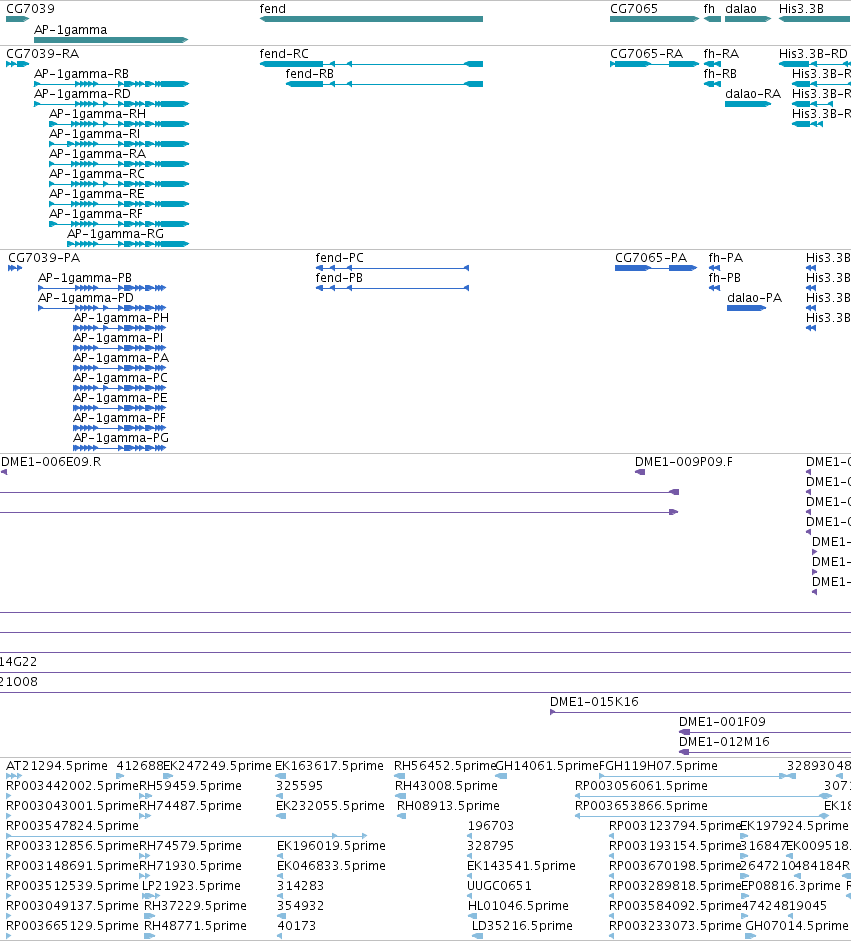Select AP-1gamma-PF coding sequence
851x941 pixels.
pos(119,428)
